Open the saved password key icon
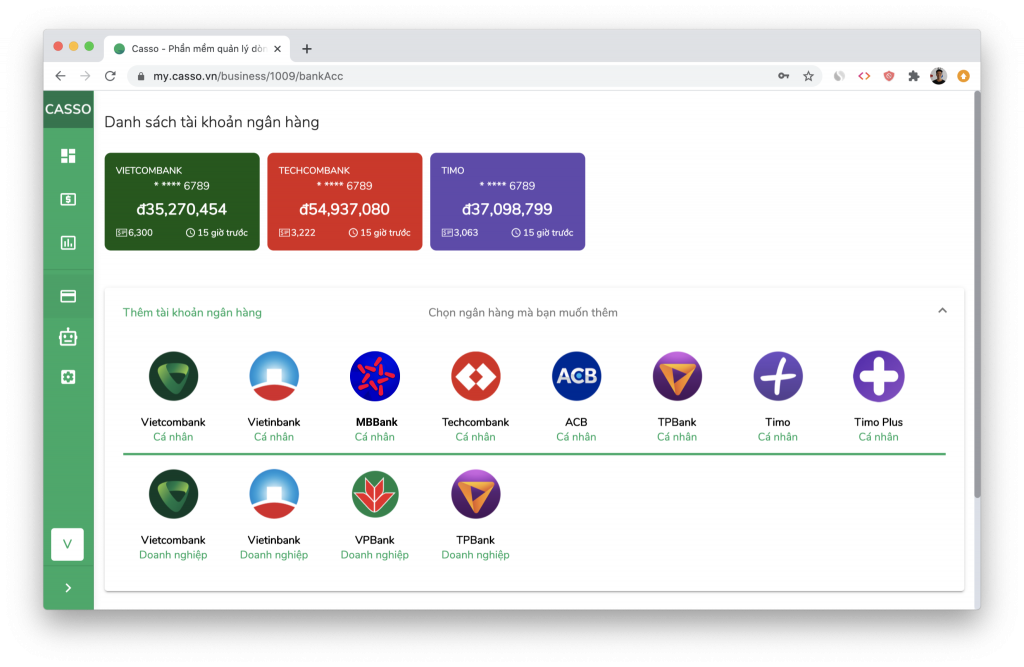Screen dimensions: 1024x667 point(784,76)
